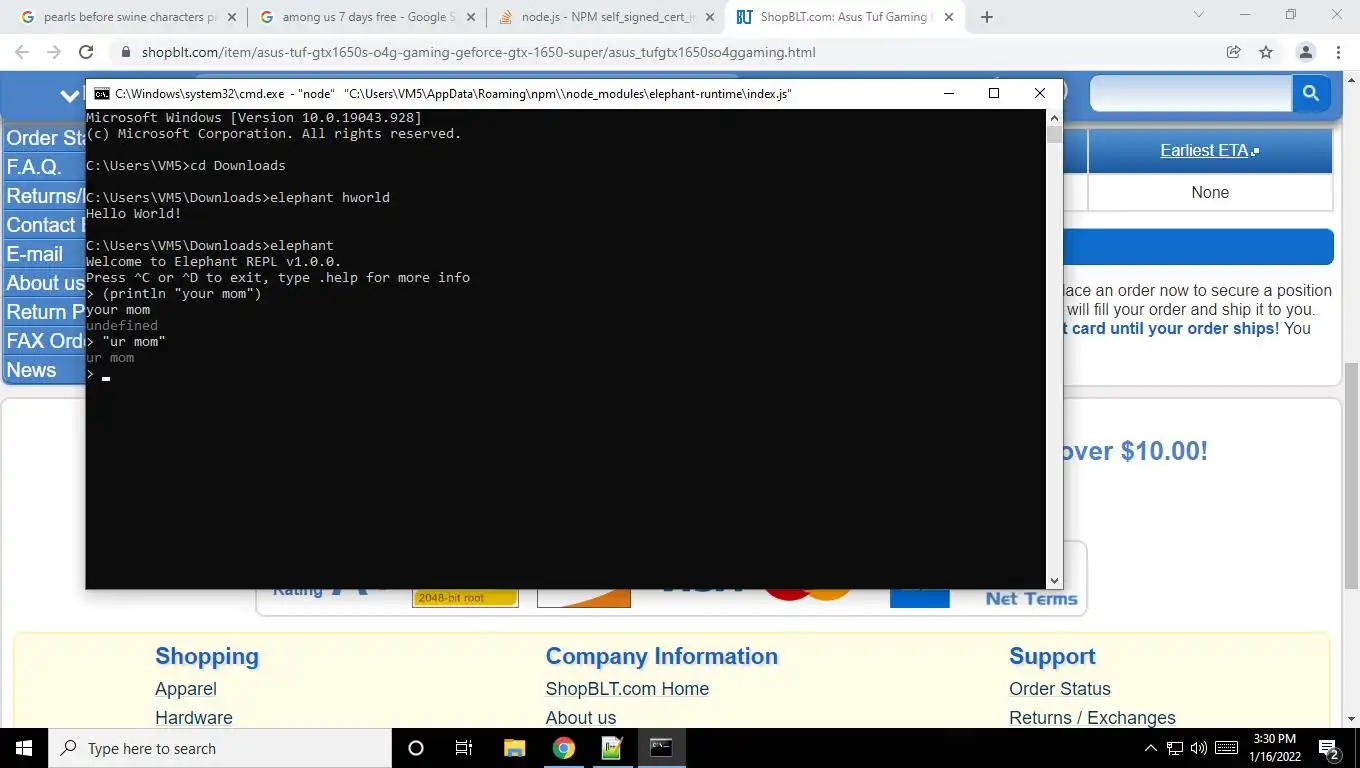Viewport: 1360px width, 768px height.
Task: Share this page icon in address bar
Action: click(x=1234, y=52)
